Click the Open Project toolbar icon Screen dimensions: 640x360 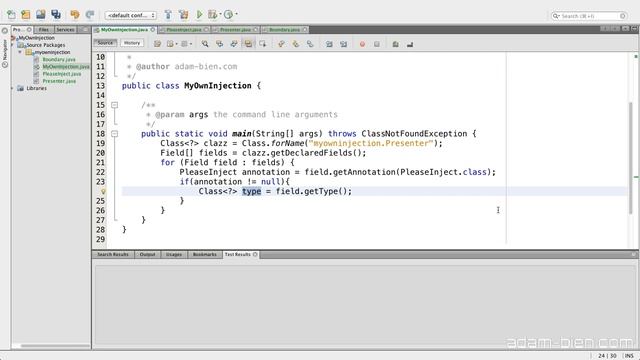coord(40,15)
